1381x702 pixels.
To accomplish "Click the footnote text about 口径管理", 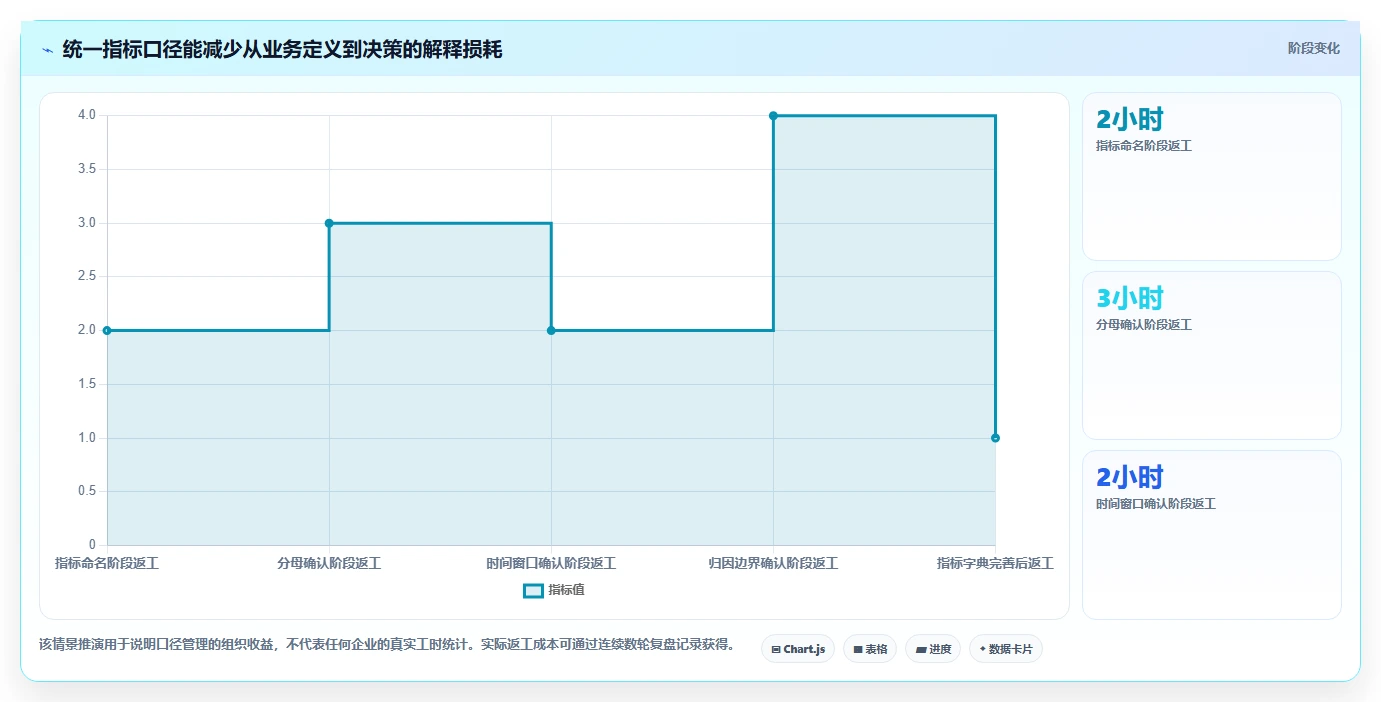I will tap(386, 644).
